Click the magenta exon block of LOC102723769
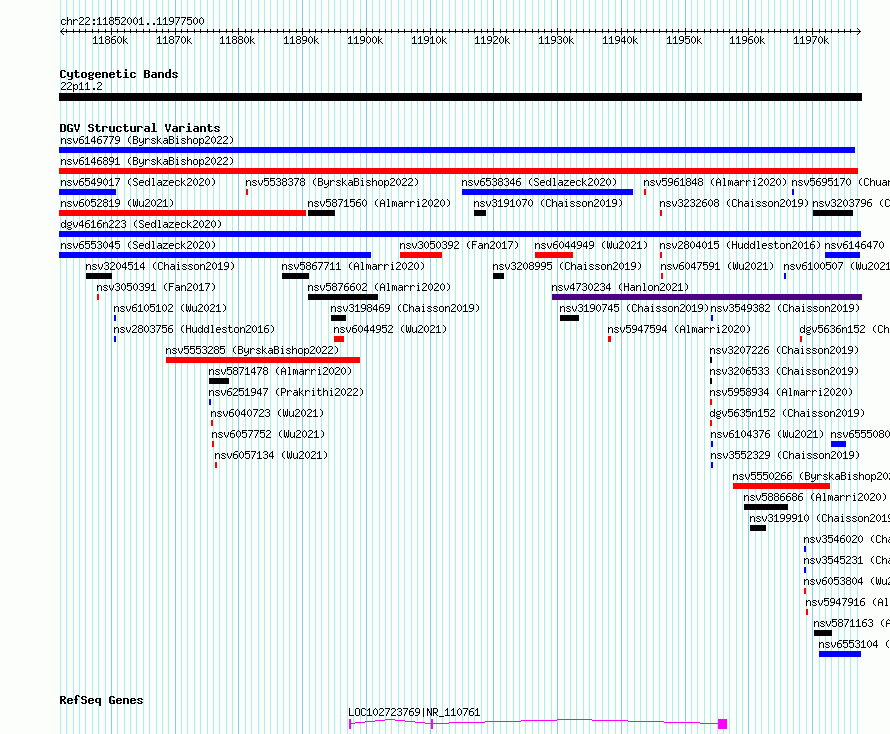This screenshot has height=734, width=890. 723,724
